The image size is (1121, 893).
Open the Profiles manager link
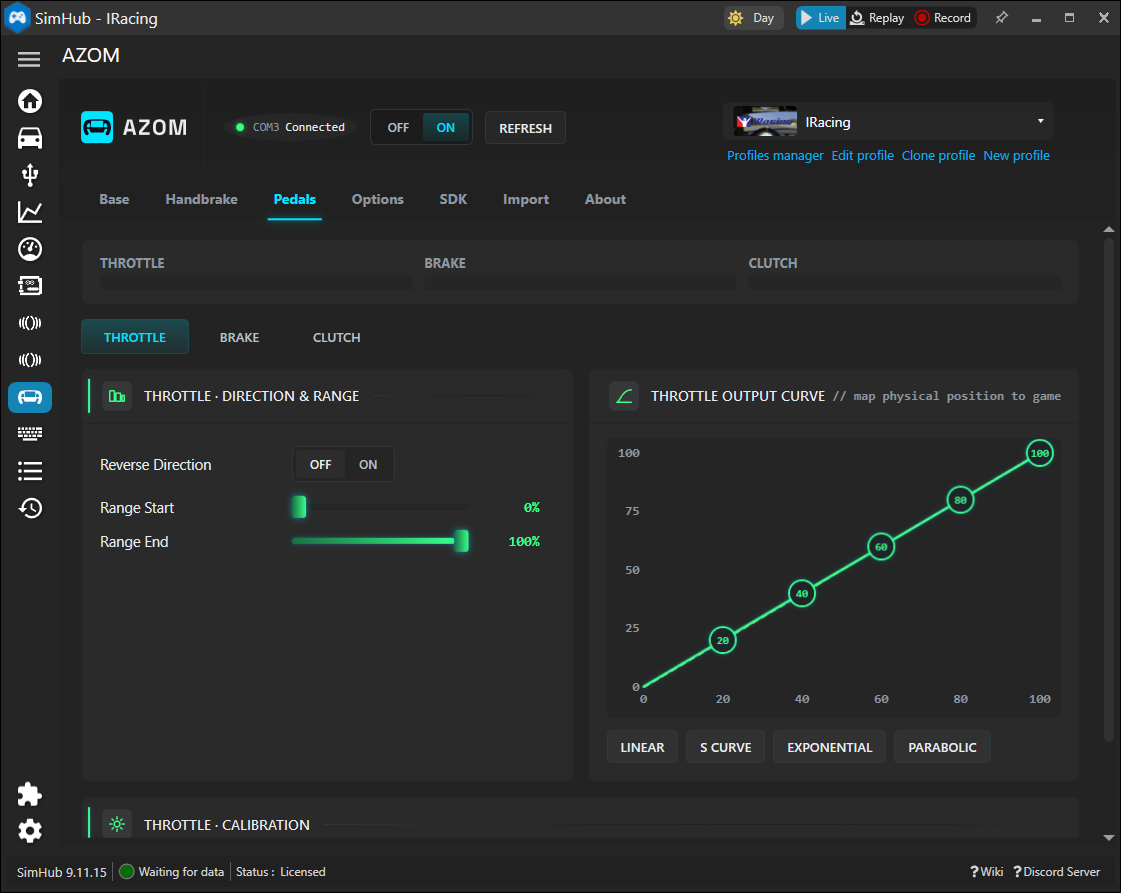tap(775, 155)
